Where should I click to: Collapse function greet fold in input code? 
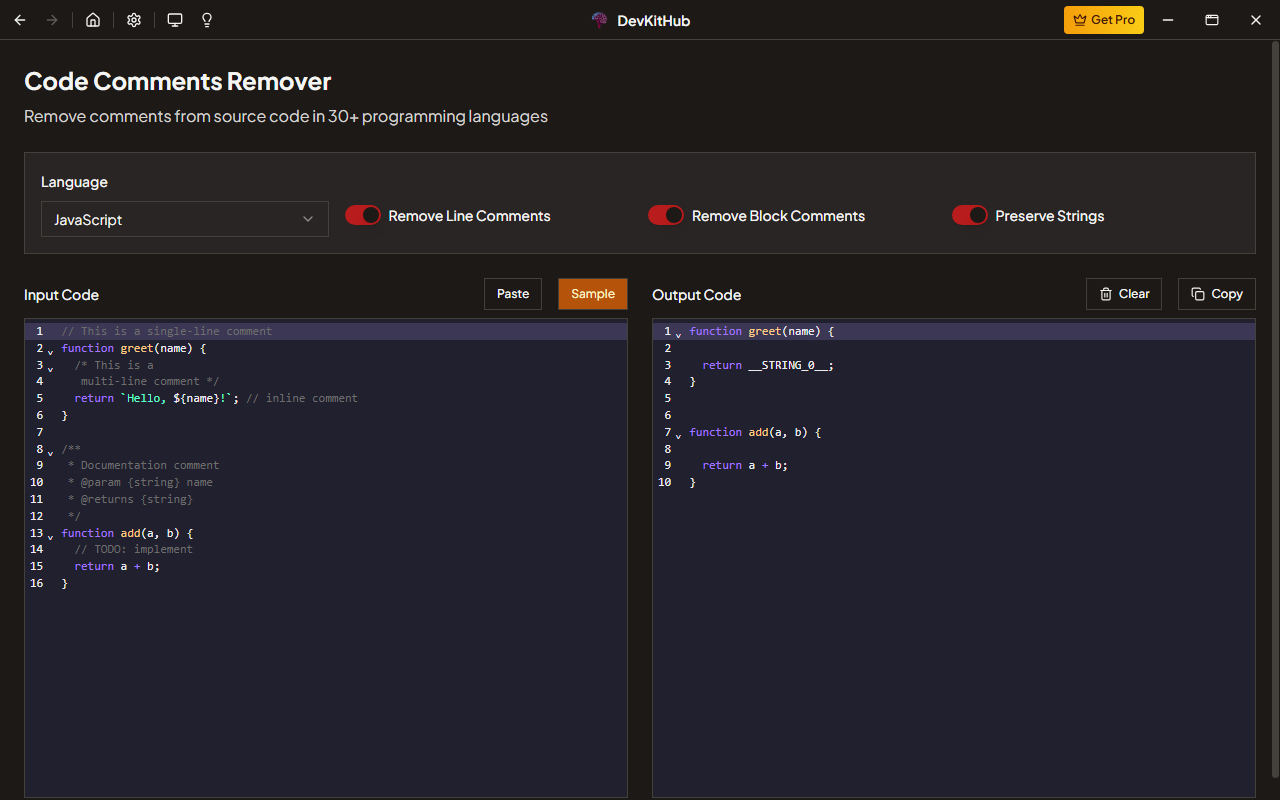(50, 351)
